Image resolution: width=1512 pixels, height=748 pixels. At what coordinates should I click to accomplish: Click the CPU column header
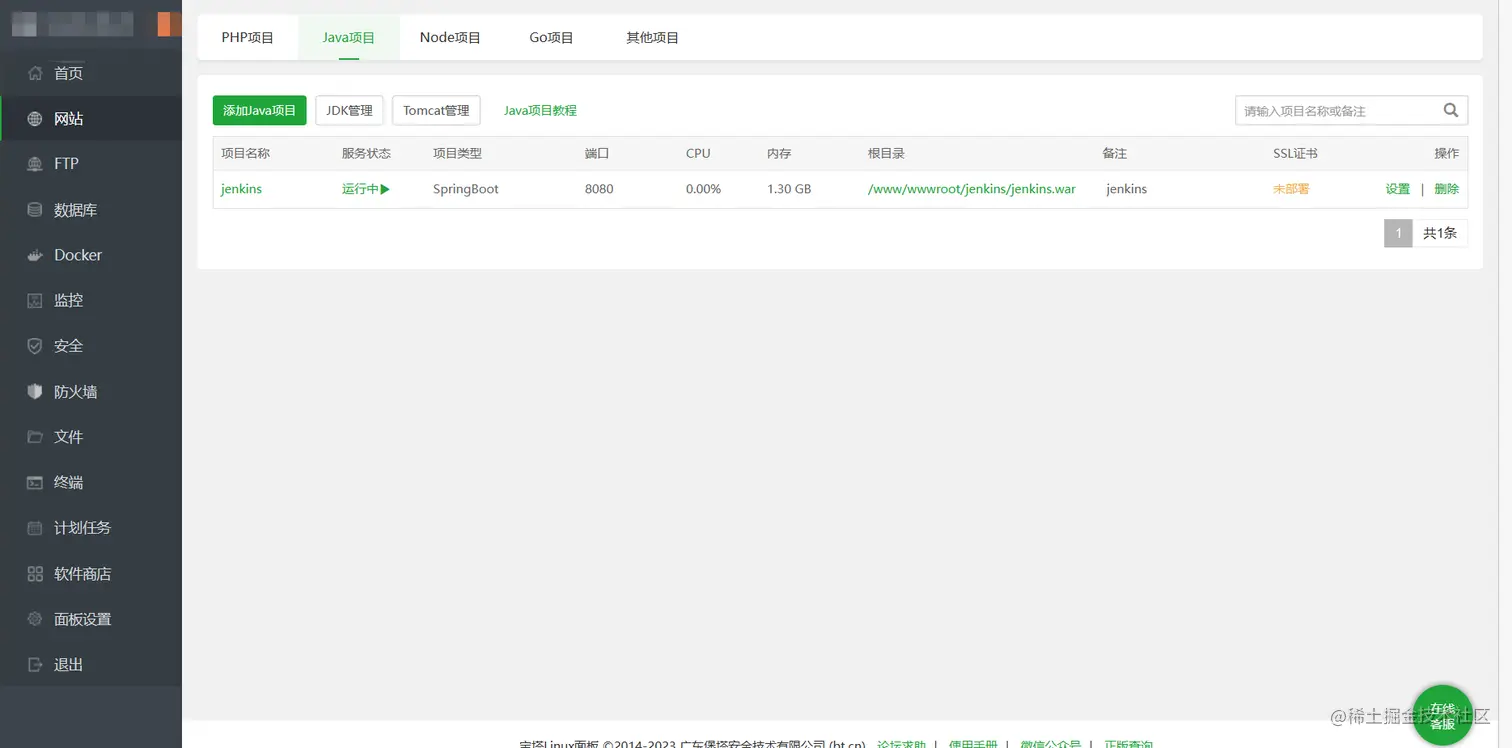(x=698, y=154)
